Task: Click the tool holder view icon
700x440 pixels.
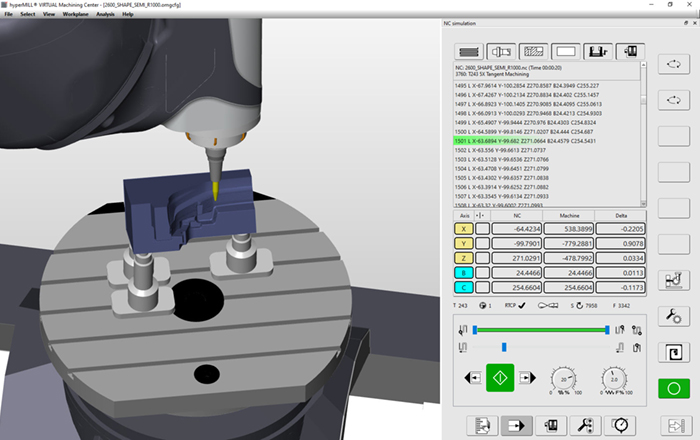Action: (x=501, y=52)
